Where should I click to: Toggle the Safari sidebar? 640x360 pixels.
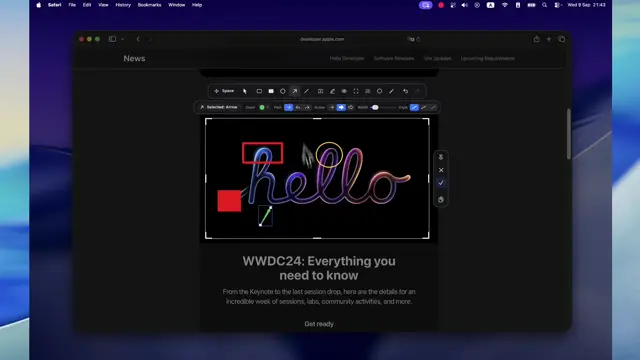point(112,39)
